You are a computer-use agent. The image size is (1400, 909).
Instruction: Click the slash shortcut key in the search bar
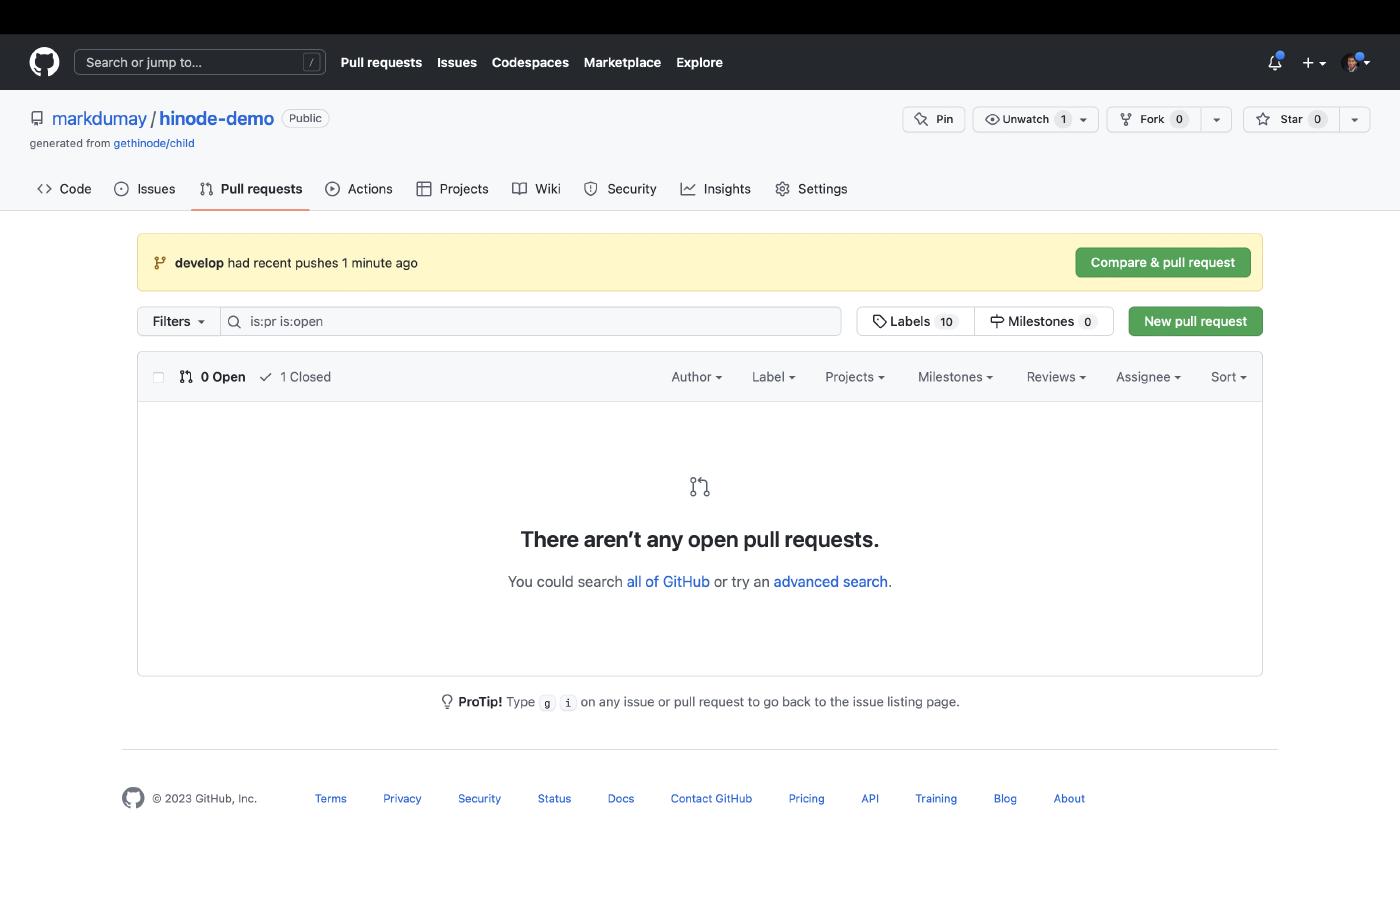[312, 62]
